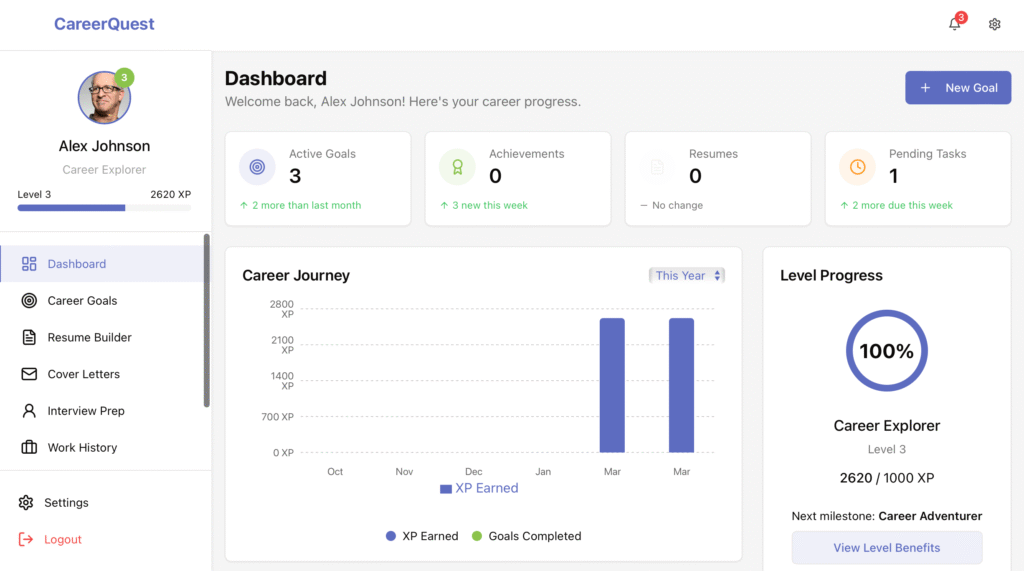Log out using the Logout link
The height and width of the screenshot is (571, 1024).
pyautogui.click(x=62, y=540)
